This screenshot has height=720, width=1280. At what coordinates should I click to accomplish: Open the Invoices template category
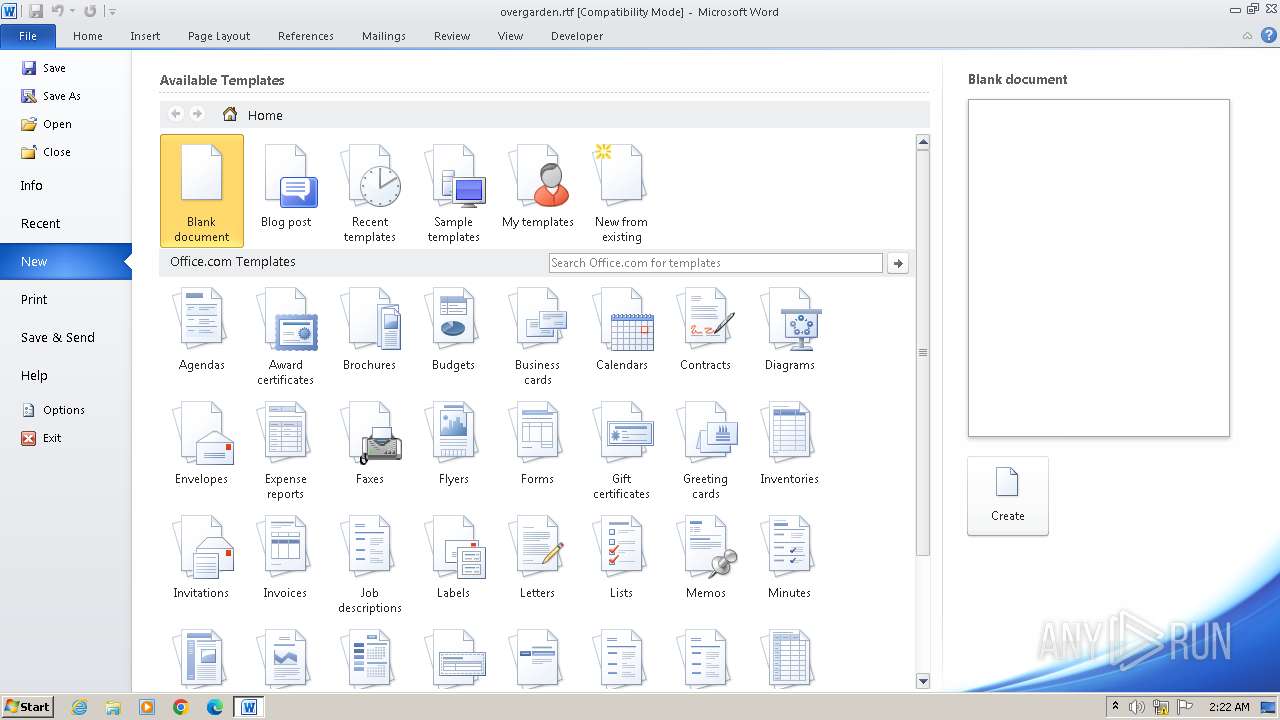[x=286, y=558]
